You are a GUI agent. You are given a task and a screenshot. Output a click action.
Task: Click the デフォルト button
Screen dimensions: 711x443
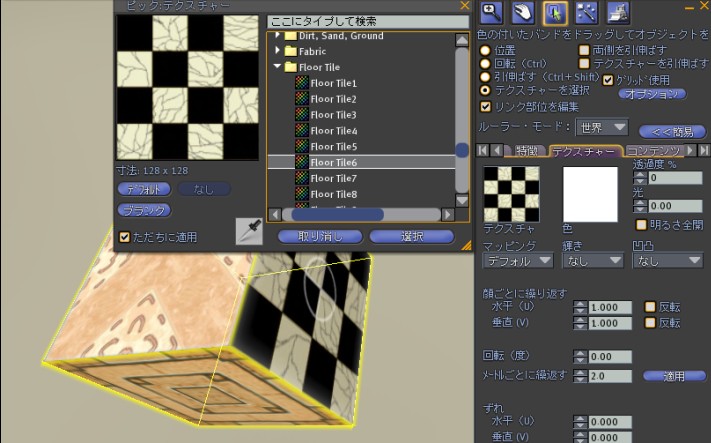coord(144,189)
